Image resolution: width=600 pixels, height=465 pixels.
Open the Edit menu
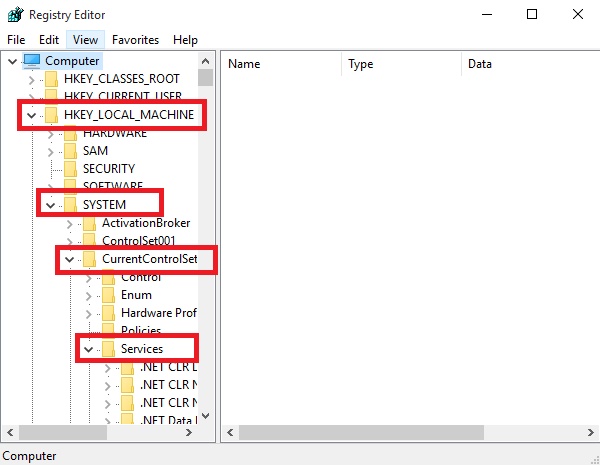(49, 40)
